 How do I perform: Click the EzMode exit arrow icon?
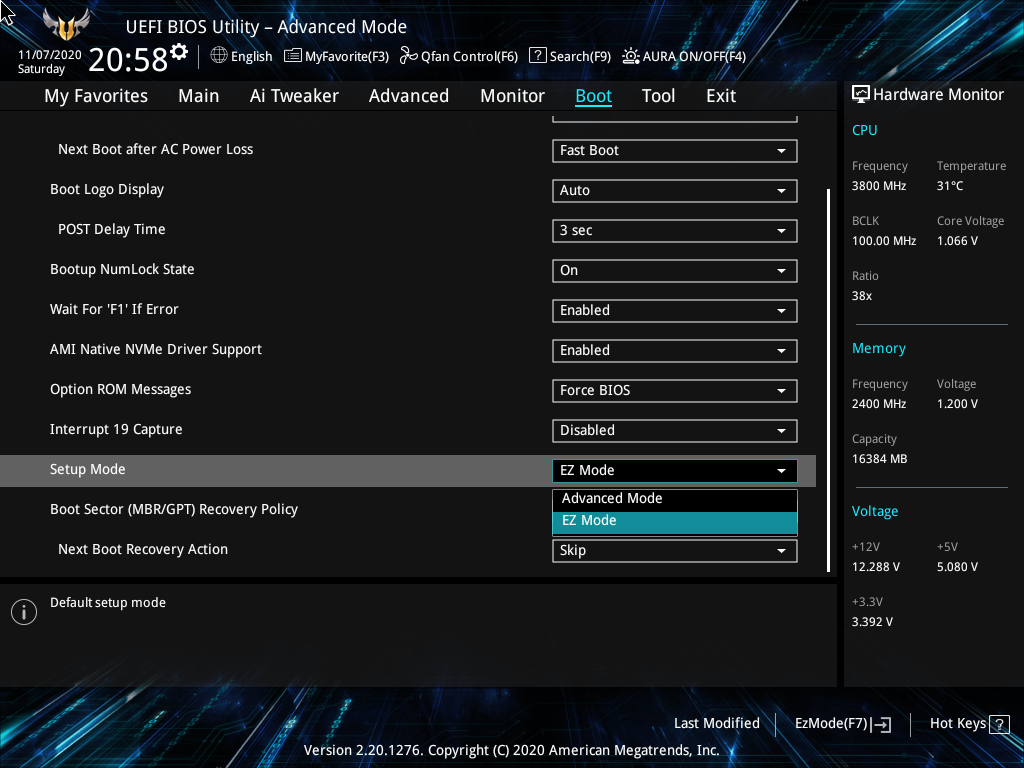[x=881, y=724]
